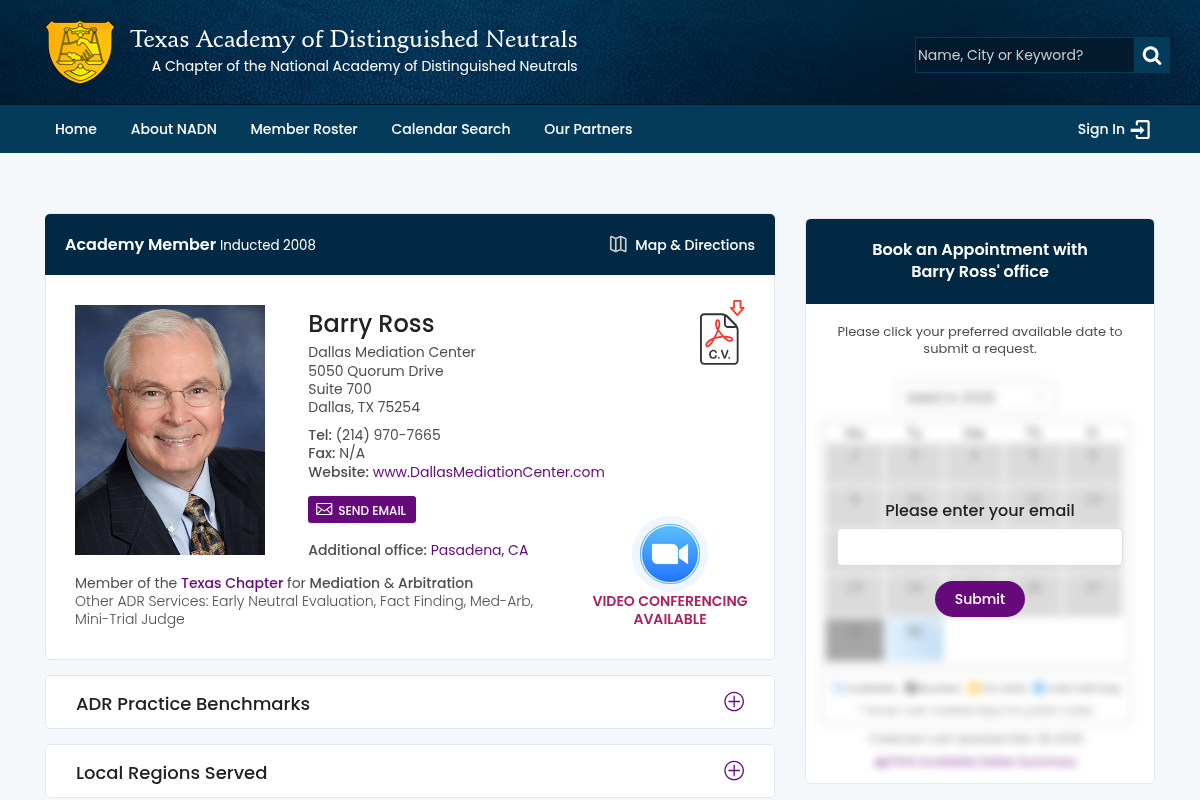Click the Academy shield logo

tap(80, 52)
